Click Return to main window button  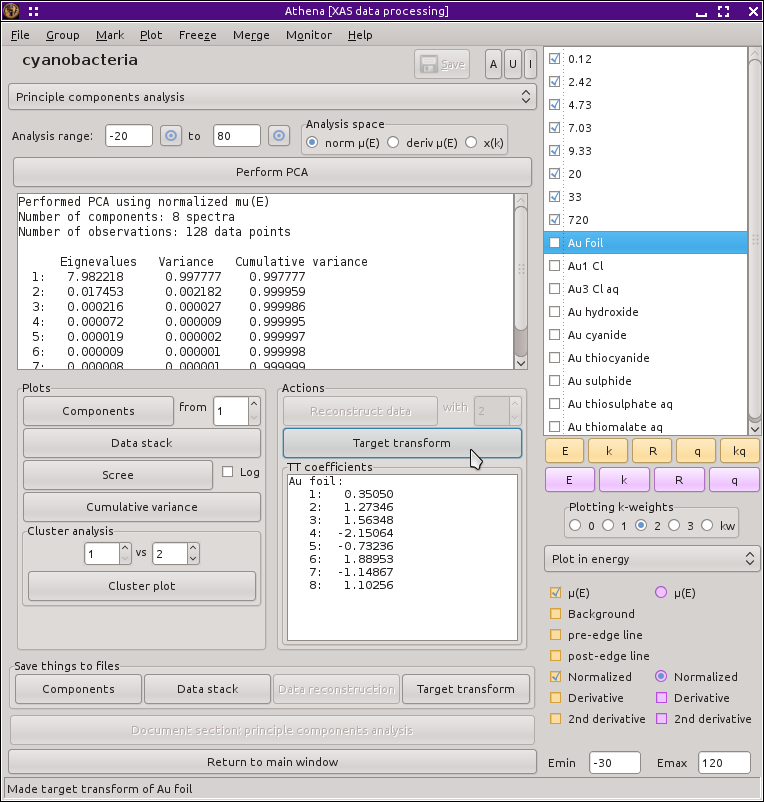tap(272, 762)
